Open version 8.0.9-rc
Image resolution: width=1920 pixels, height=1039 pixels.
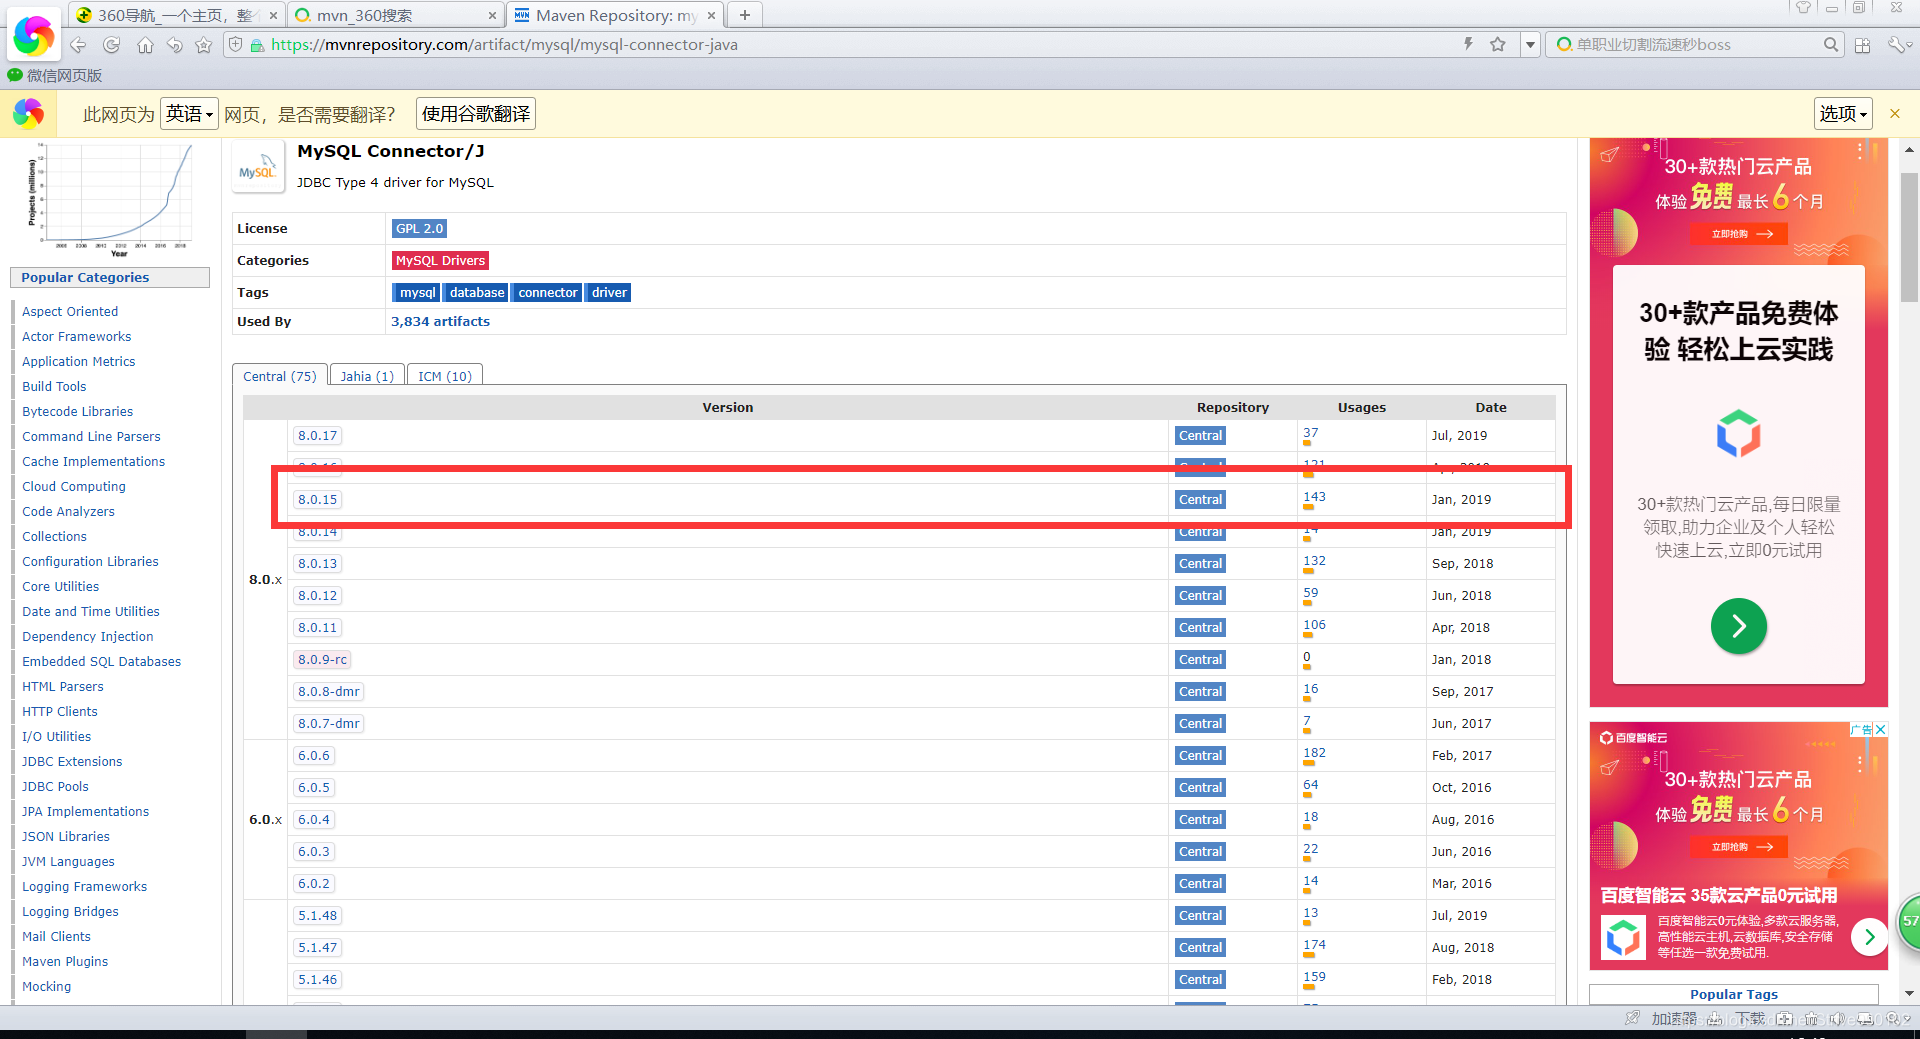click(x=322, y=660)
